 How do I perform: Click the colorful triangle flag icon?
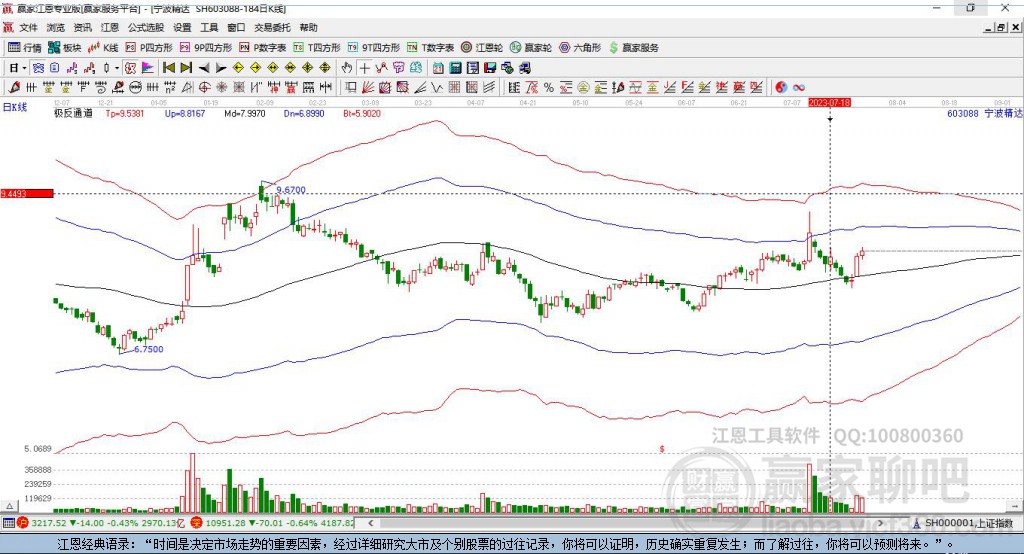148,68
